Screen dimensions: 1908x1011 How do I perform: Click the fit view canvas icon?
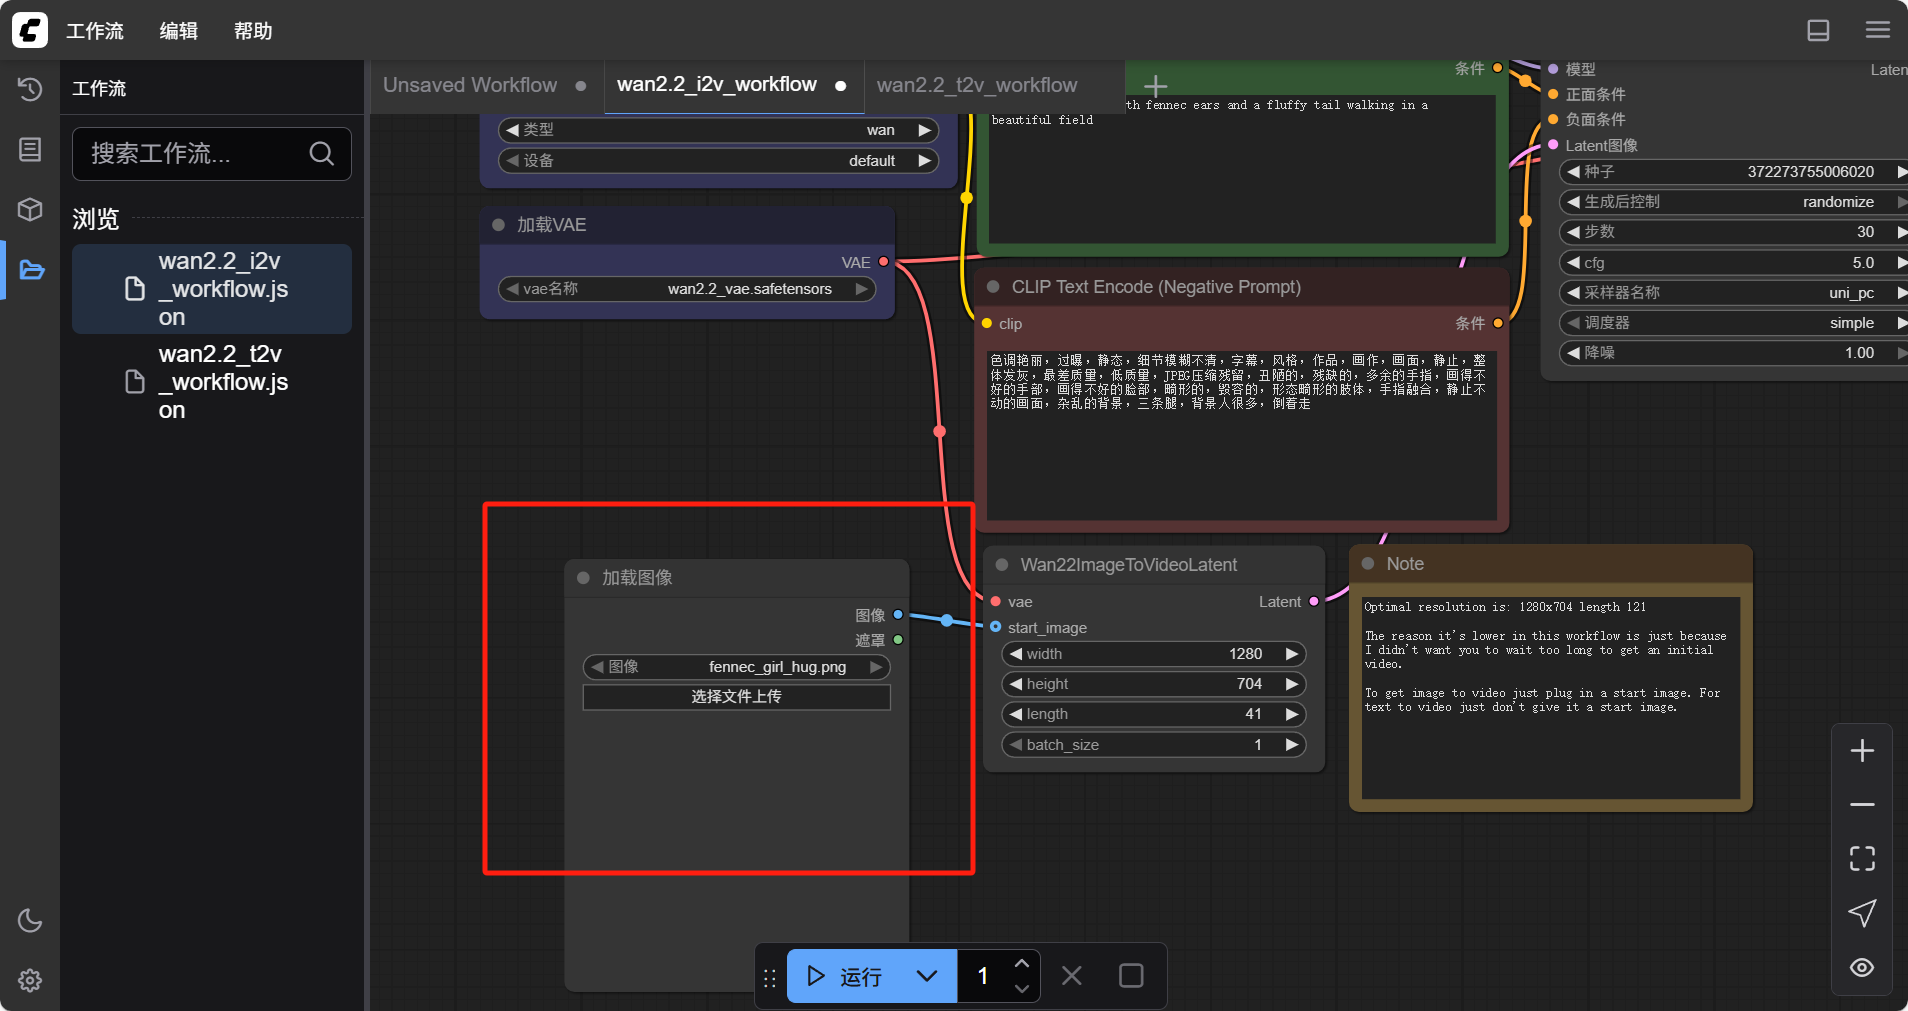coord(1862,858)
